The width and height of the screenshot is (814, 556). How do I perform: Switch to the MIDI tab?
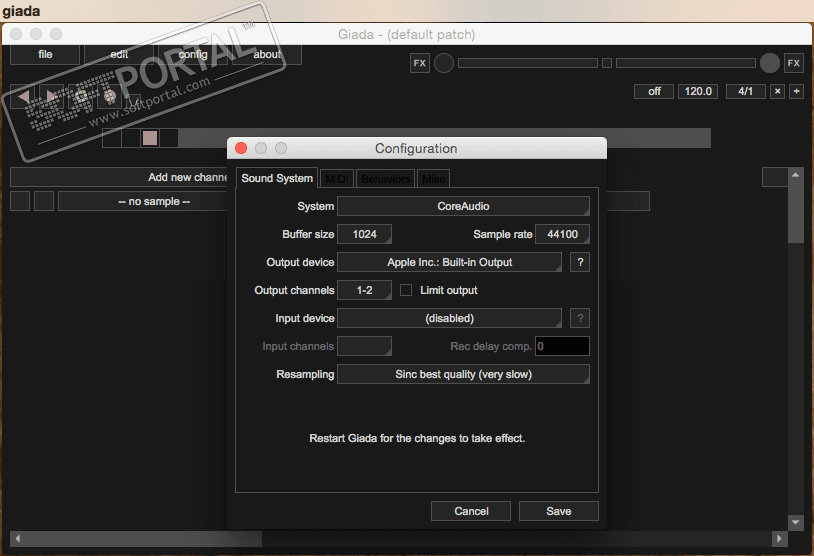[x=336, y=179]
